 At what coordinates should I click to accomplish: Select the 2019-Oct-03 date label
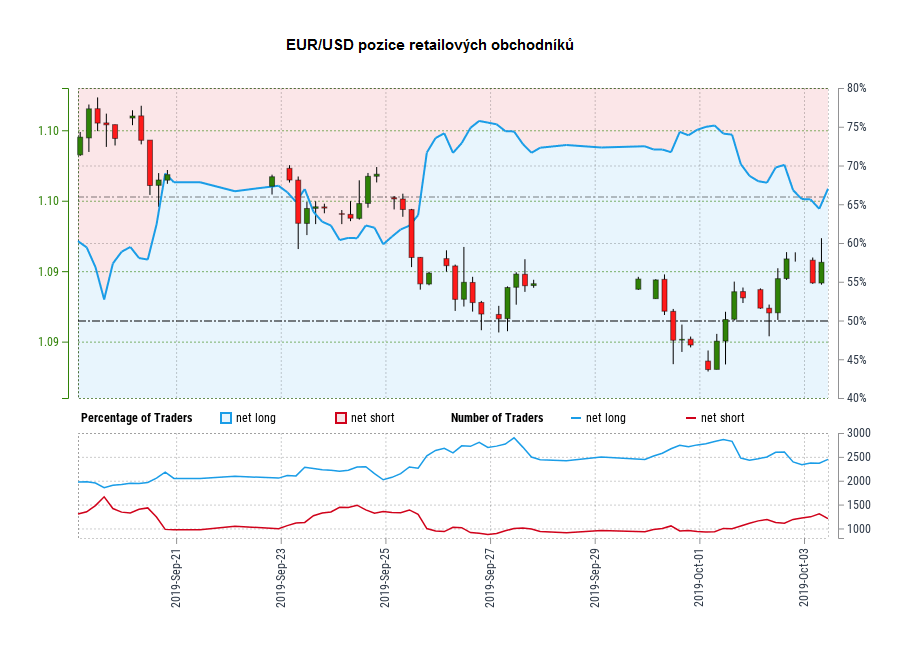coord(804,578)
